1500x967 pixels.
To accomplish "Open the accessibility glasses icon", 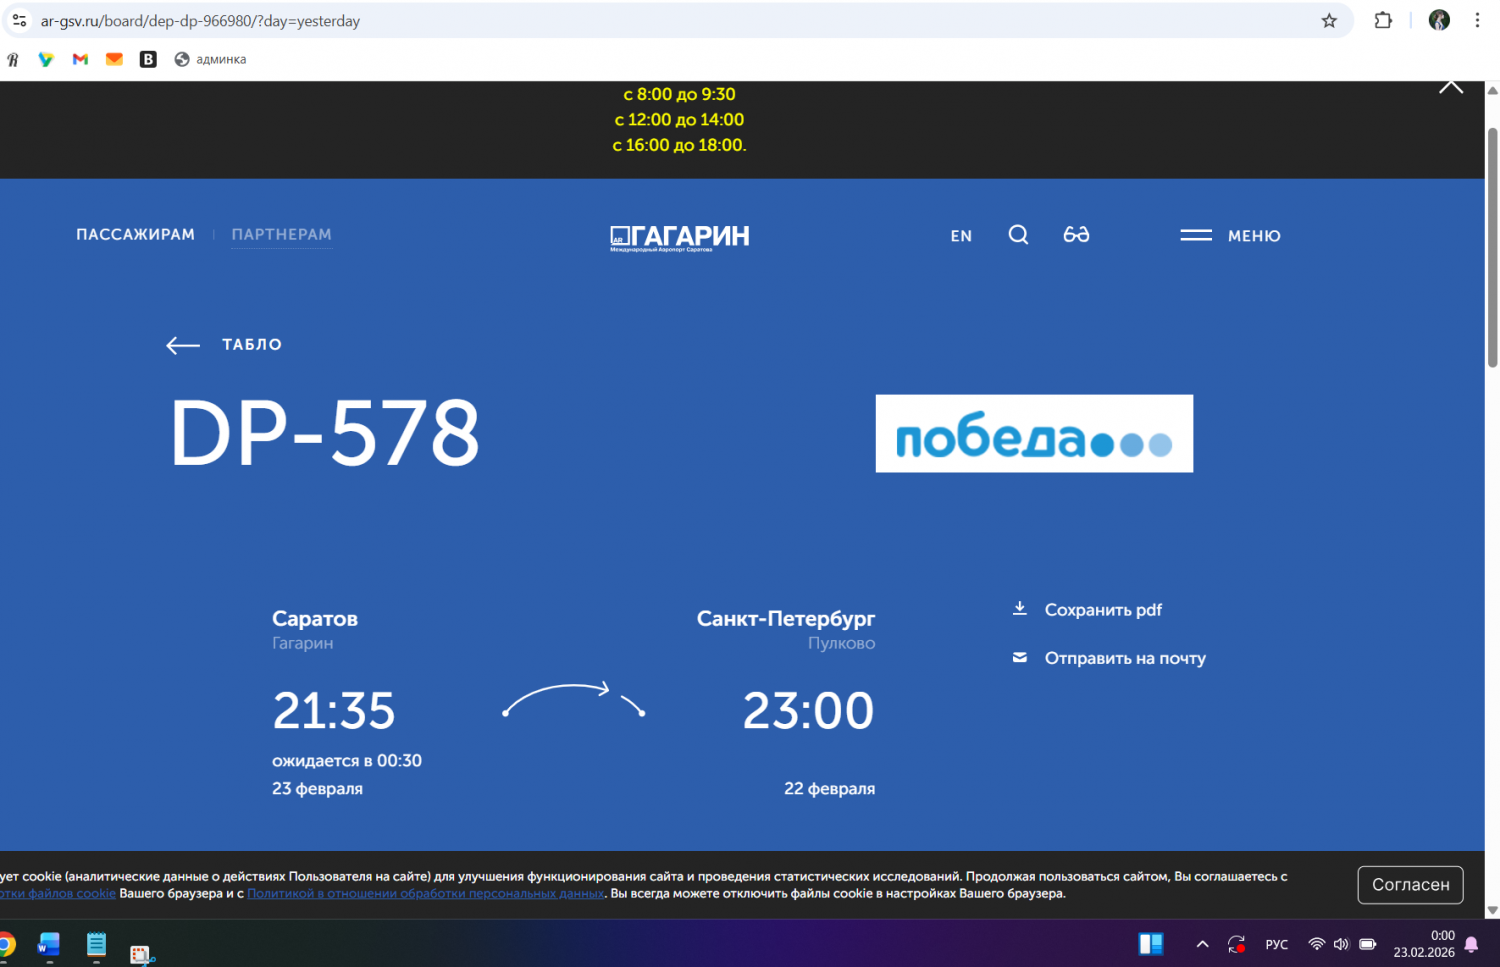I will click(x=1076, y=235).
